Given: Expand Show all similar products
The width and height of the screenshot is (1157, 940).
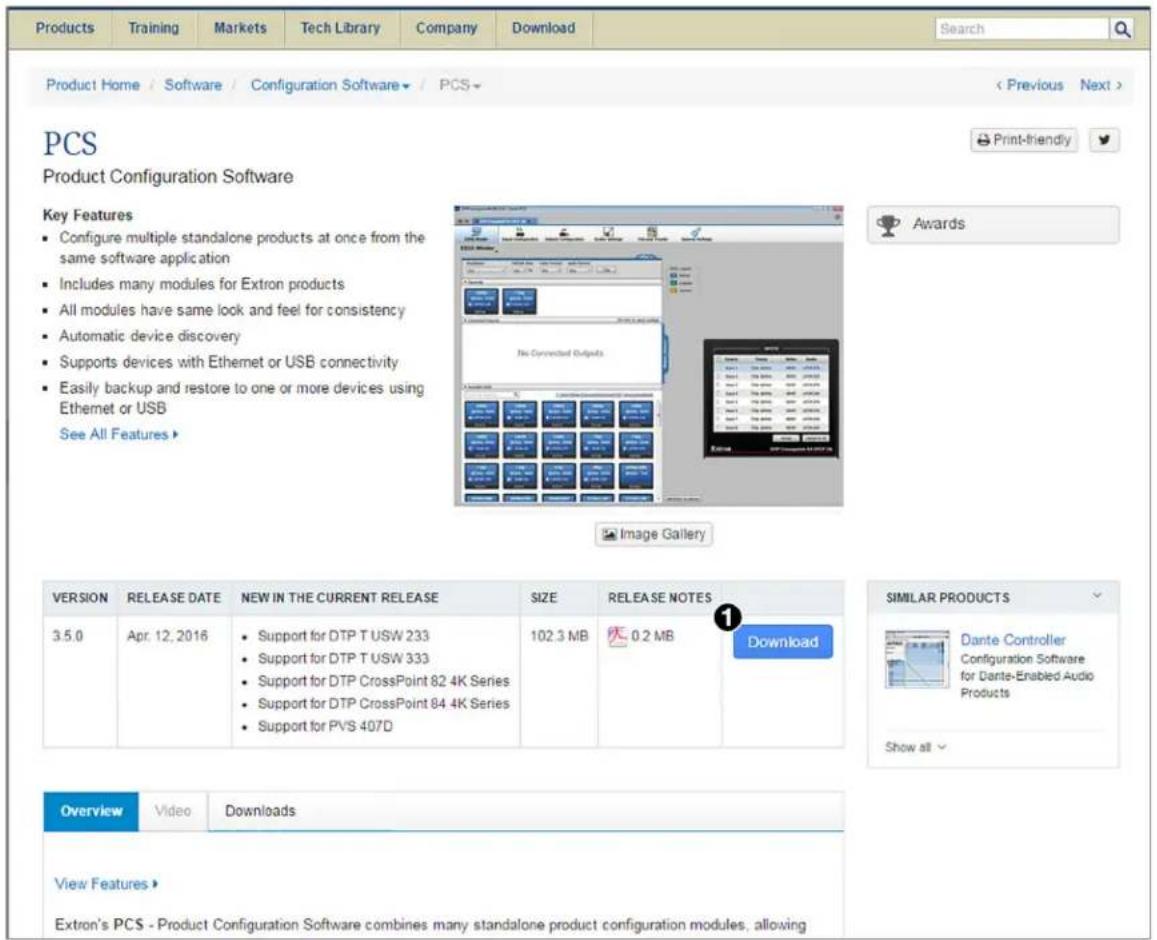Looking at the screenshot, I should 915,747.
